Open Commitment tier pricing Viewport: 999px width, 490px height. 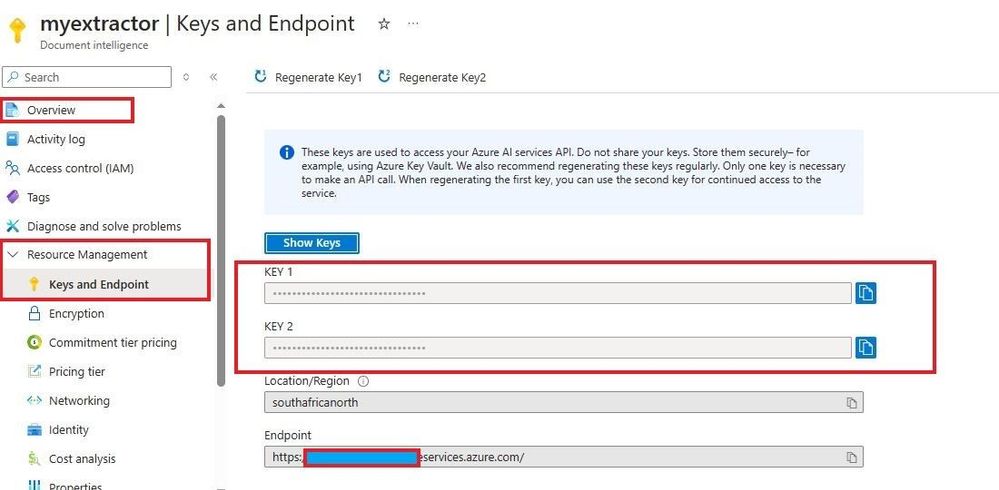(113, 342)
